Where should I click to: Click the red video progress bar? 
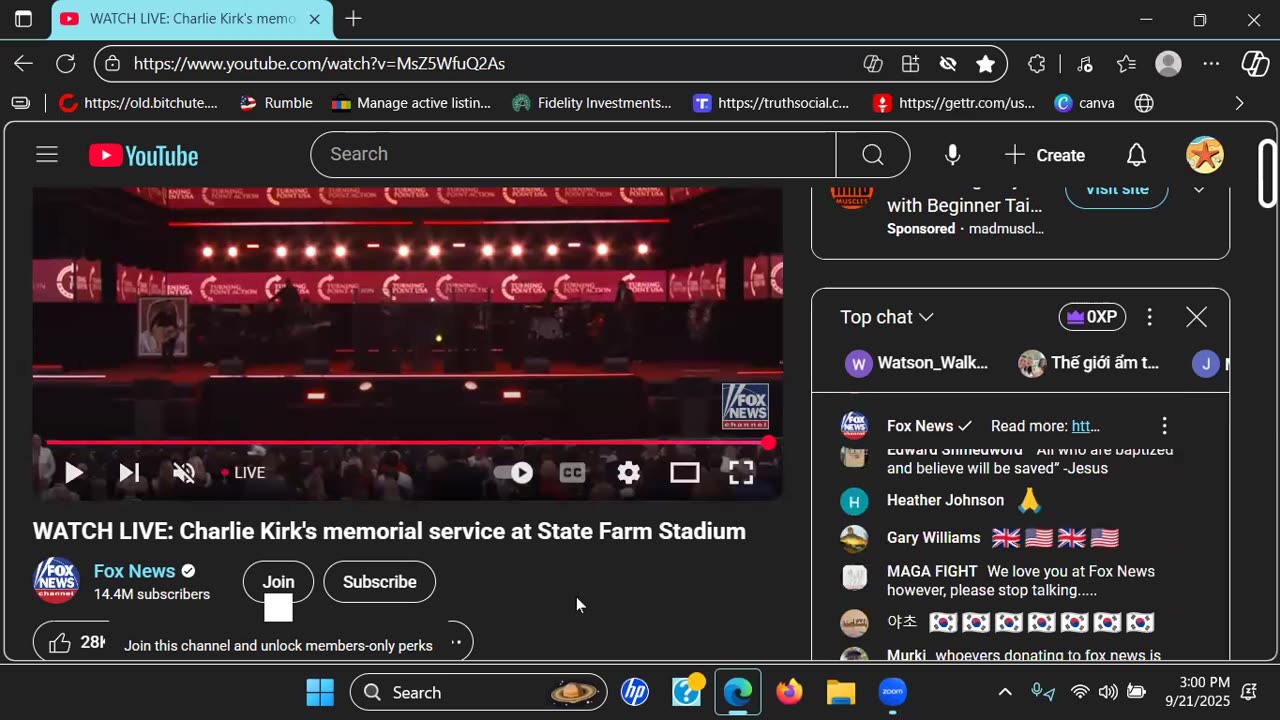pyautogui.click(x=407, y=442)
